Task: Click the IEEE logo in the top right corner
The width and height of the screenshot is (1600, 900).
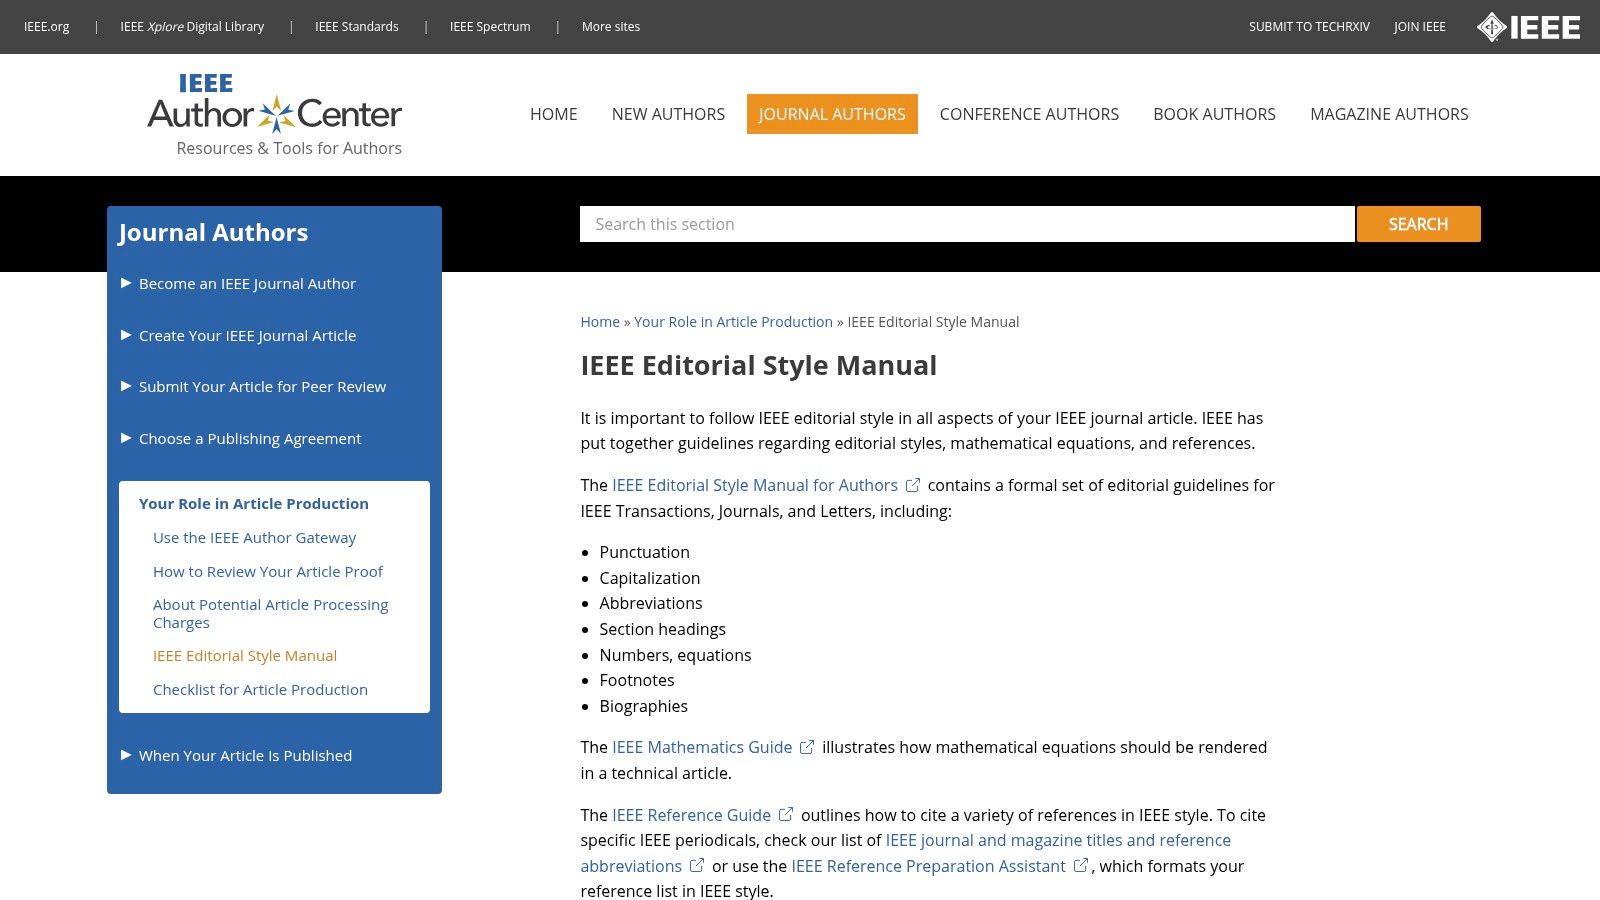Action: coord(1530,27)
